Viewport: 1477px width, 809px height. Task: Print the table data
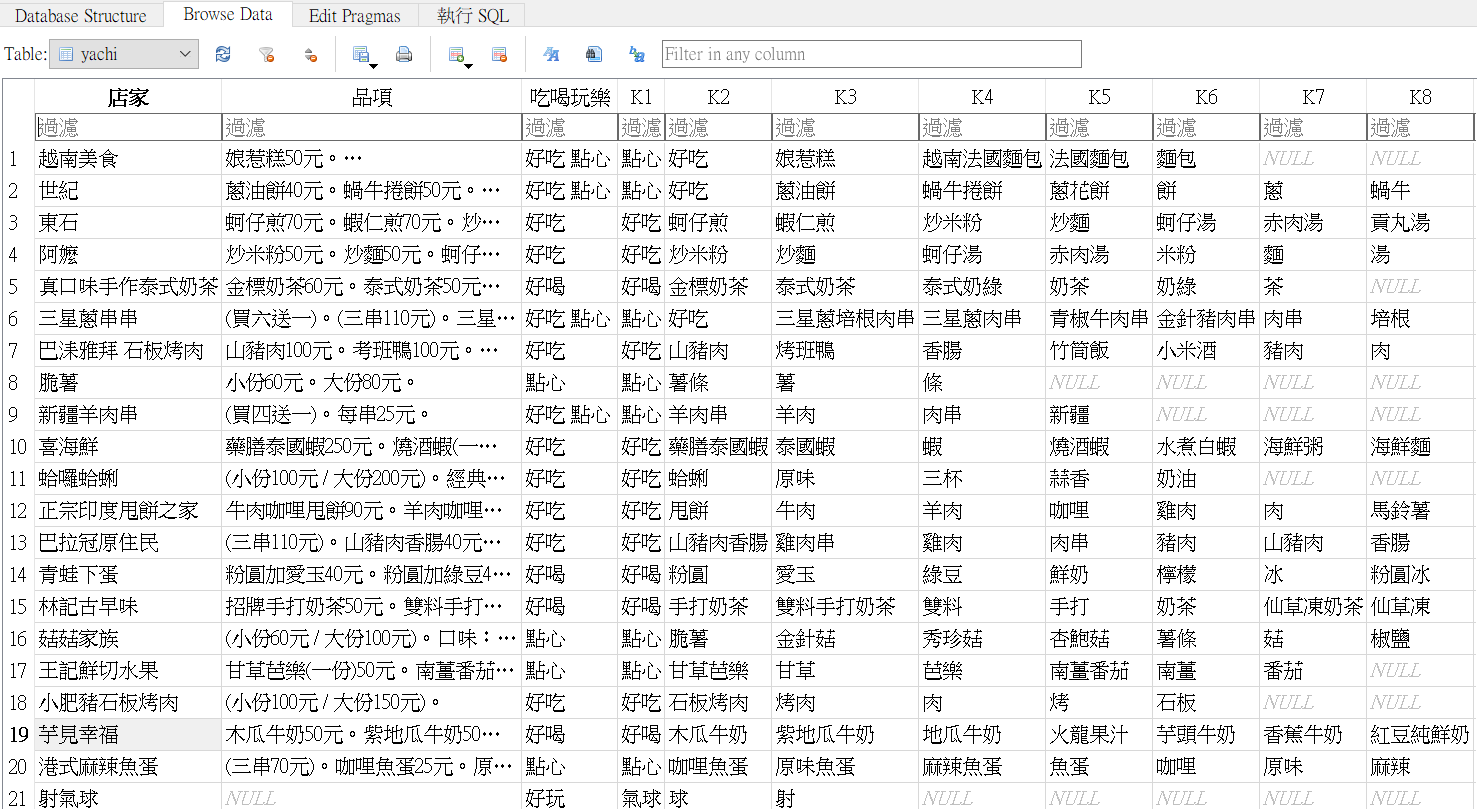404,54
